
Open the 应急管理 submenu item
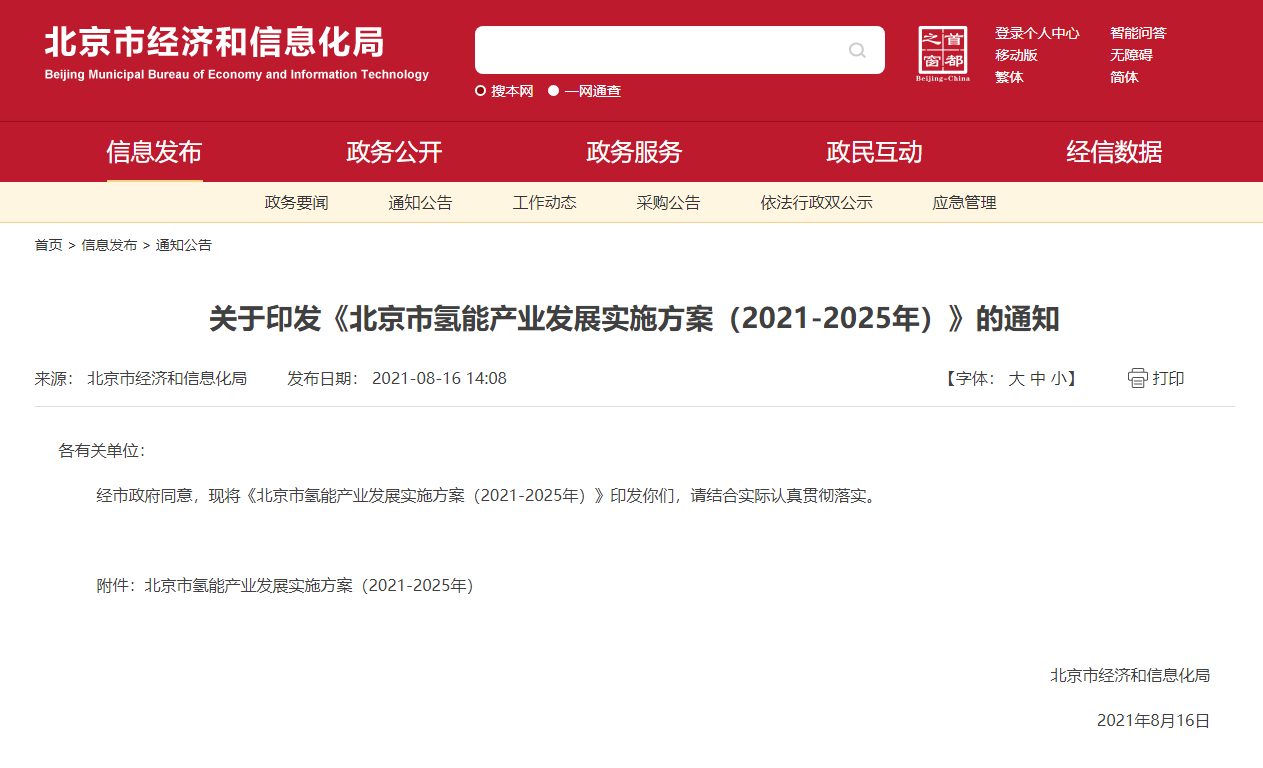tap(964, 203)
